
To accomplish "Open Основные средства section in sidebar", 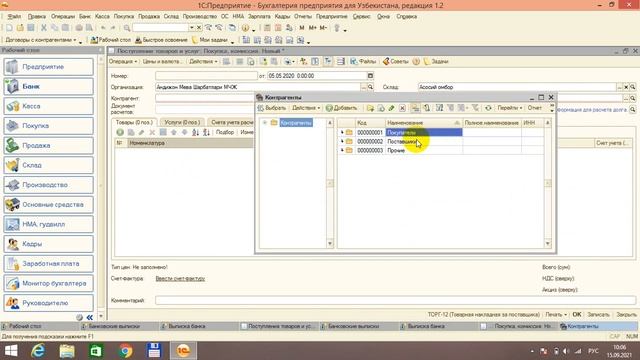I will point(49,204).
